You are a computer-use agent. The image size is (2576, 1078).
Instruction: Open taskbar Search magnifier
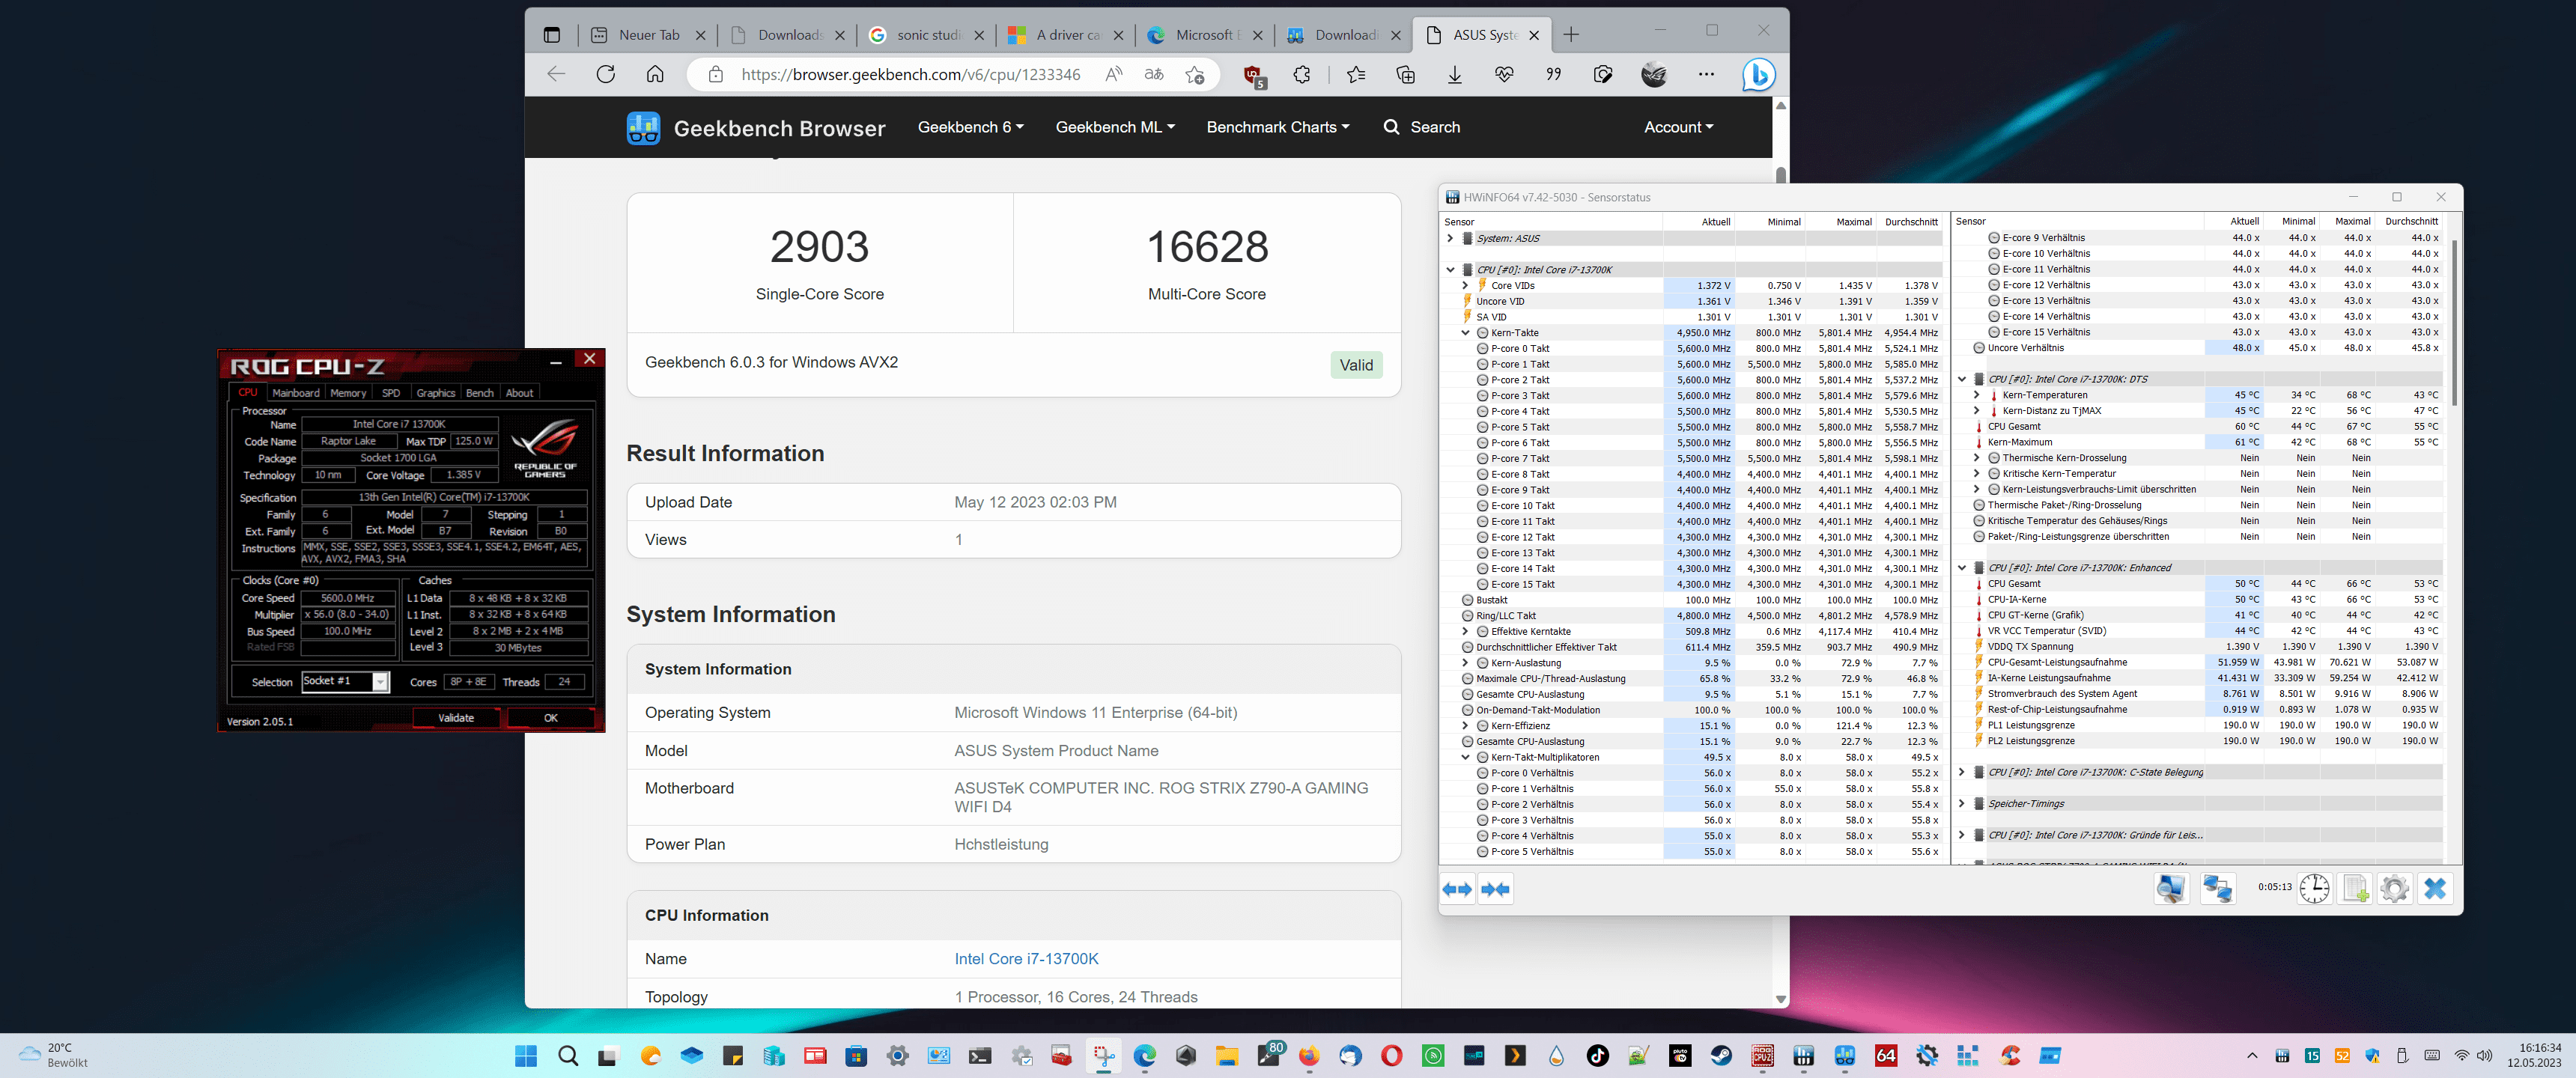[568, 1056]
